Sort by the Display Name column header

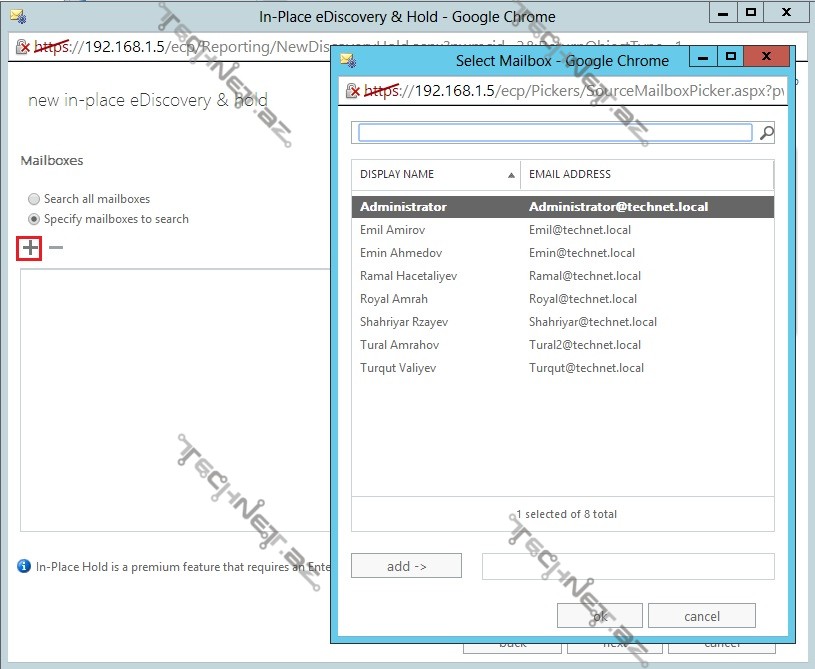click(436, 174)
